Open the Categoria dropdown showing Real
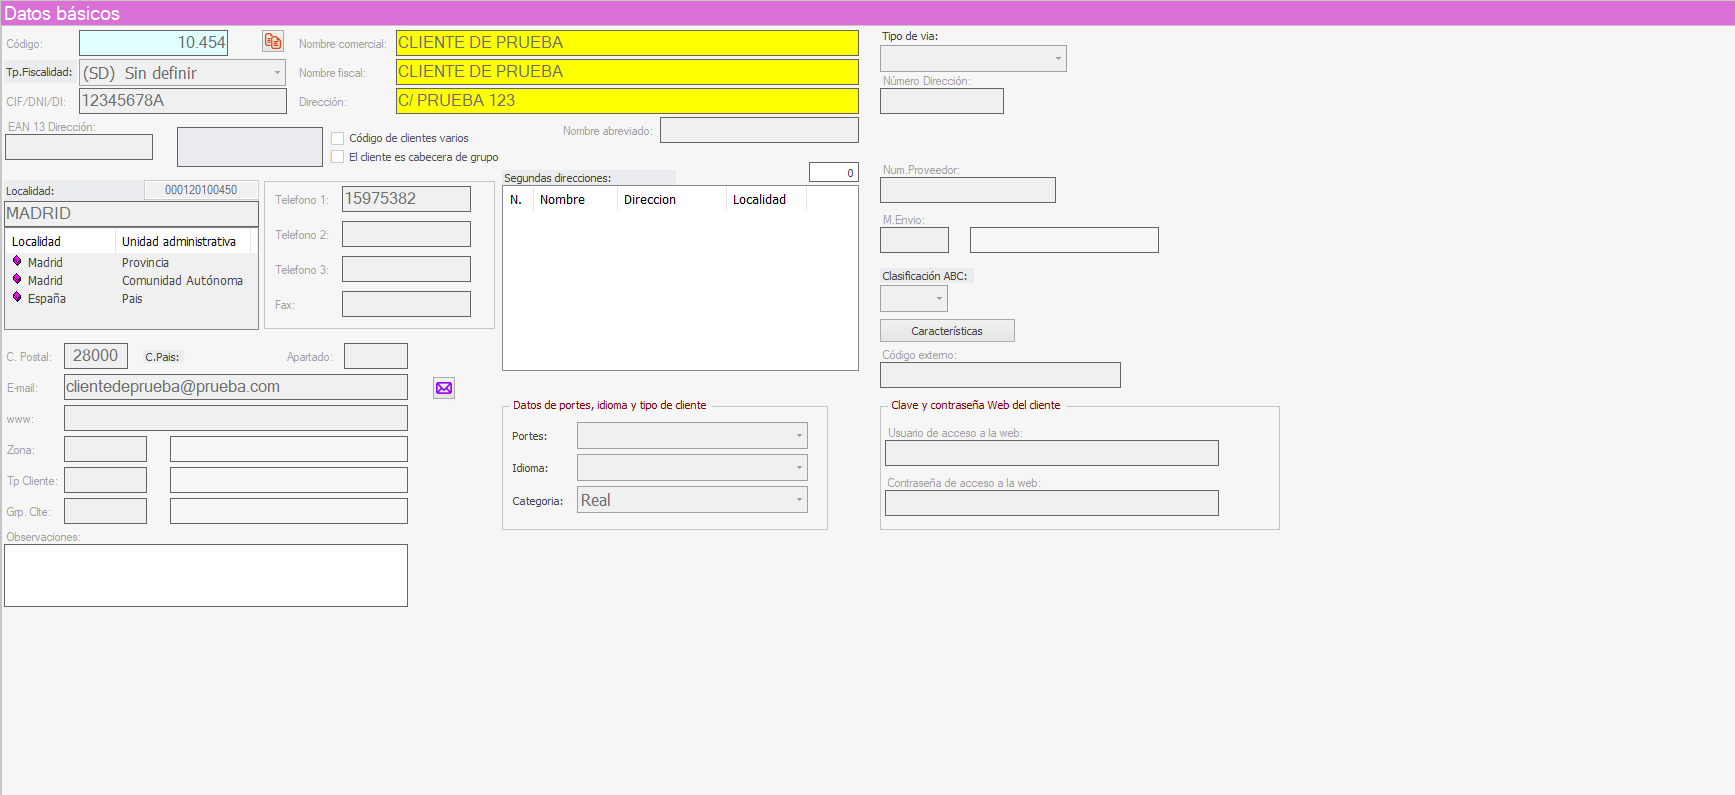The height and width of the screenshot is (795, 1735). click(x=798, y=500)
